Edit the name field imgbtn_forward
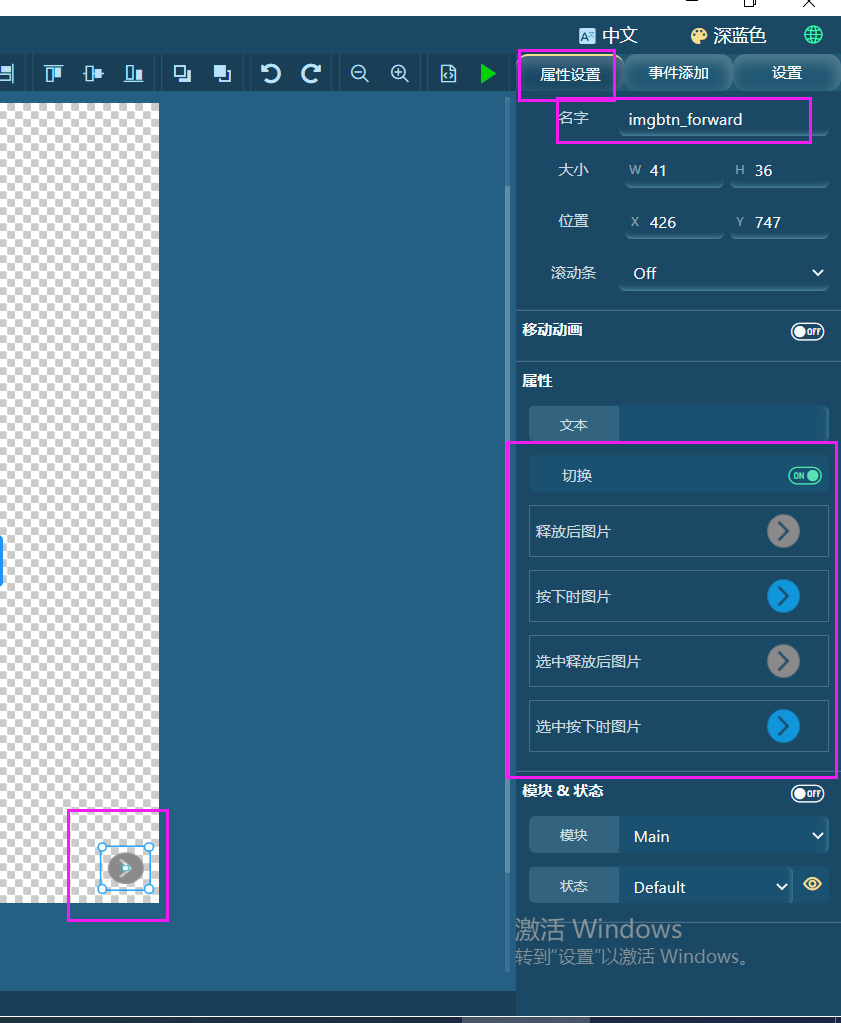841x1023 pixels. [x=724, y=119]
